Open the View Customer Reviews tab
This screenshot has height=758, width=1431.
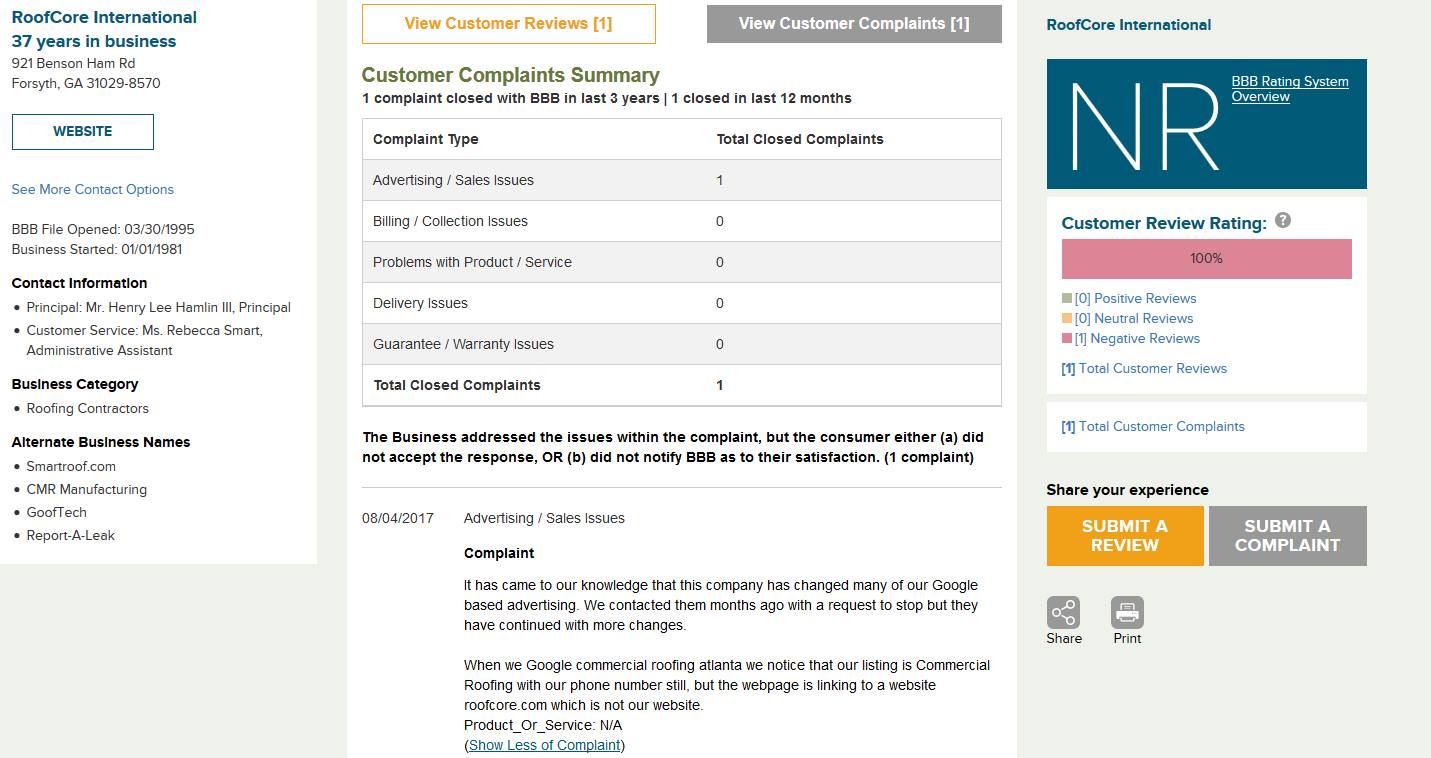(508, 24)
